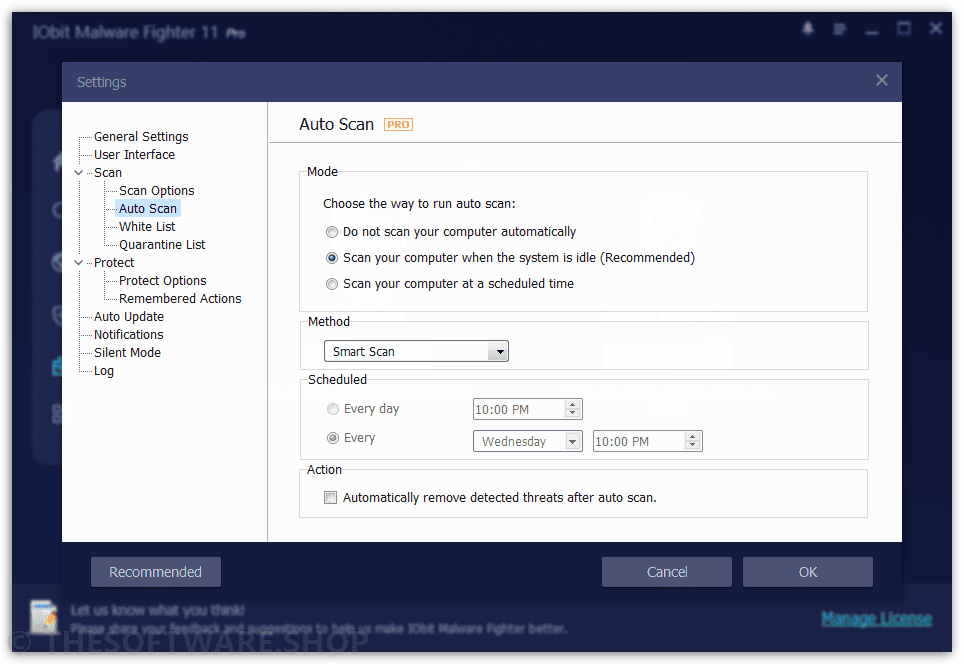Viewport: 964px width, 664px height.
Task: Open the Smart Scan method dropdown
Action: 416,351
